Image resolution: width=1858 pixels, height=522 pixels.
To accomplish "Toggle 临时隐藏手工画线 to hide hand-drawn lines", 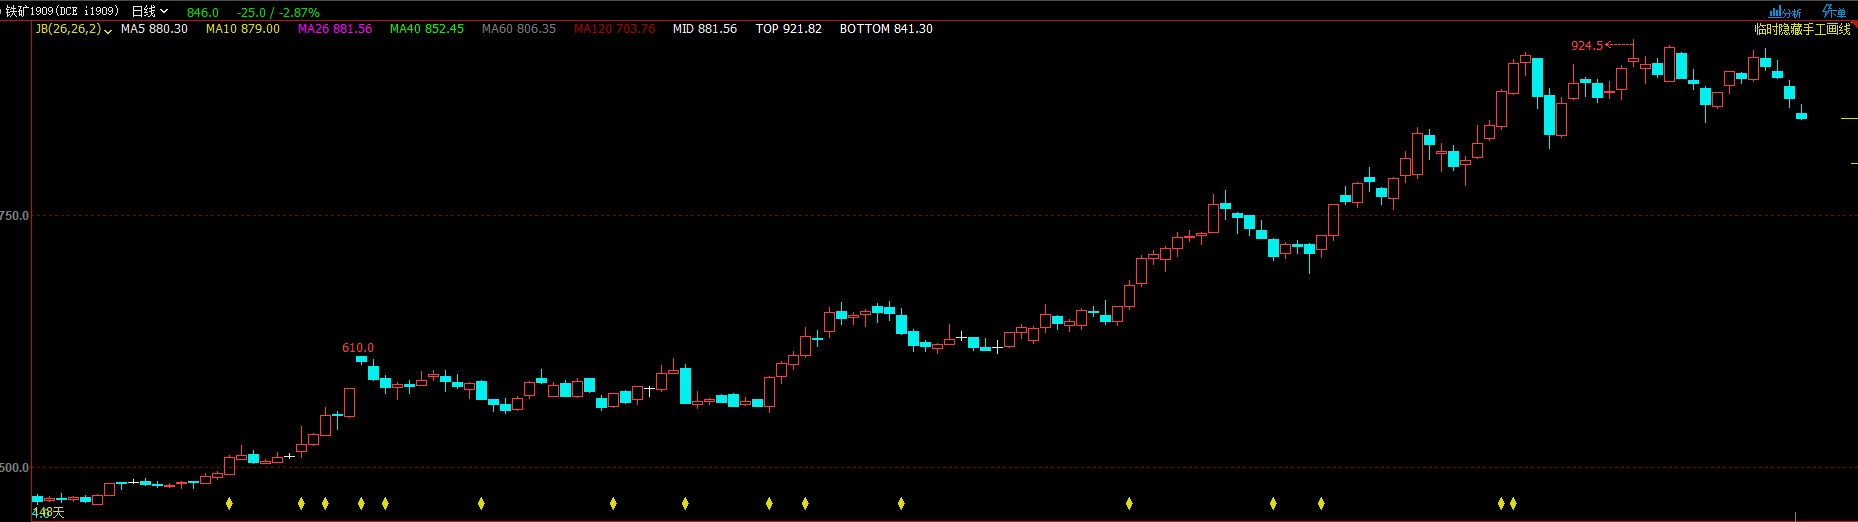I will 1802,30.
